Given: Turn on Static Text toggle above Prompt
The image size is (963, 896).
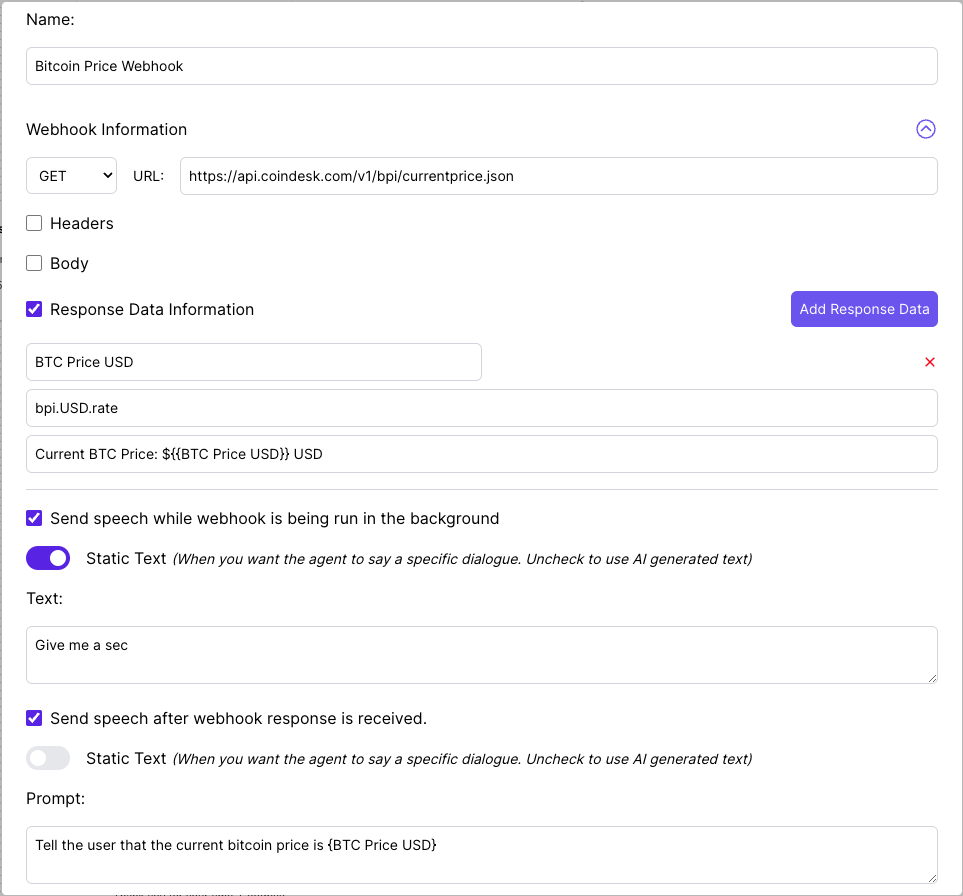Looking at the screenshot, I should click(48, 758).
